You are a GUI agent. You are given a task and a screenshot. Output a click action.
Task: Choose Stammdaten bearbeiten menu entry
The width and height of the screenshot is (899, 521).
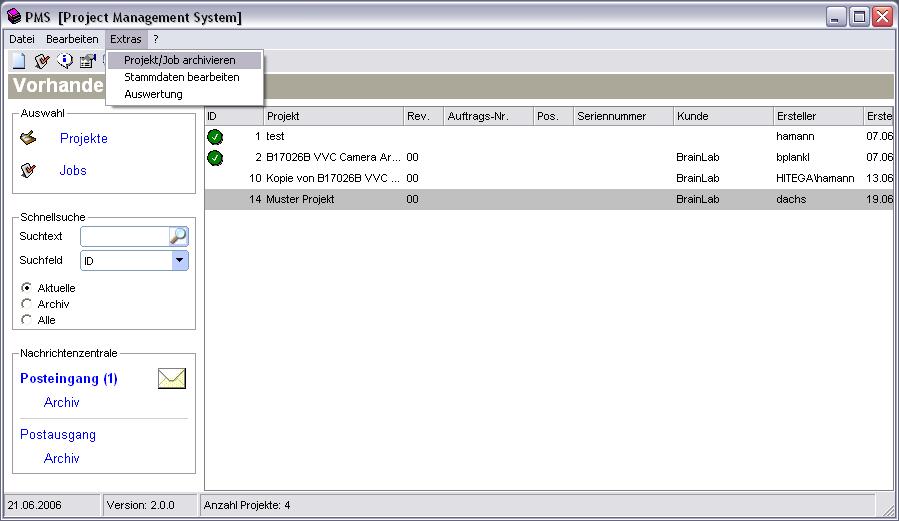pos(182,77)
